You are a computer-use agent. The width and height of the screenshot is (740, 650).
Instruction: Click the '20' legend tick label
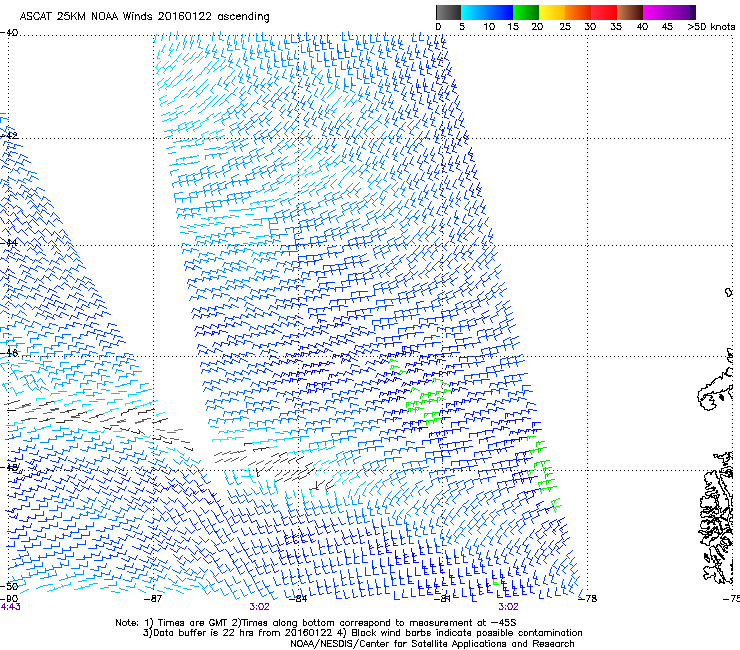537,27
